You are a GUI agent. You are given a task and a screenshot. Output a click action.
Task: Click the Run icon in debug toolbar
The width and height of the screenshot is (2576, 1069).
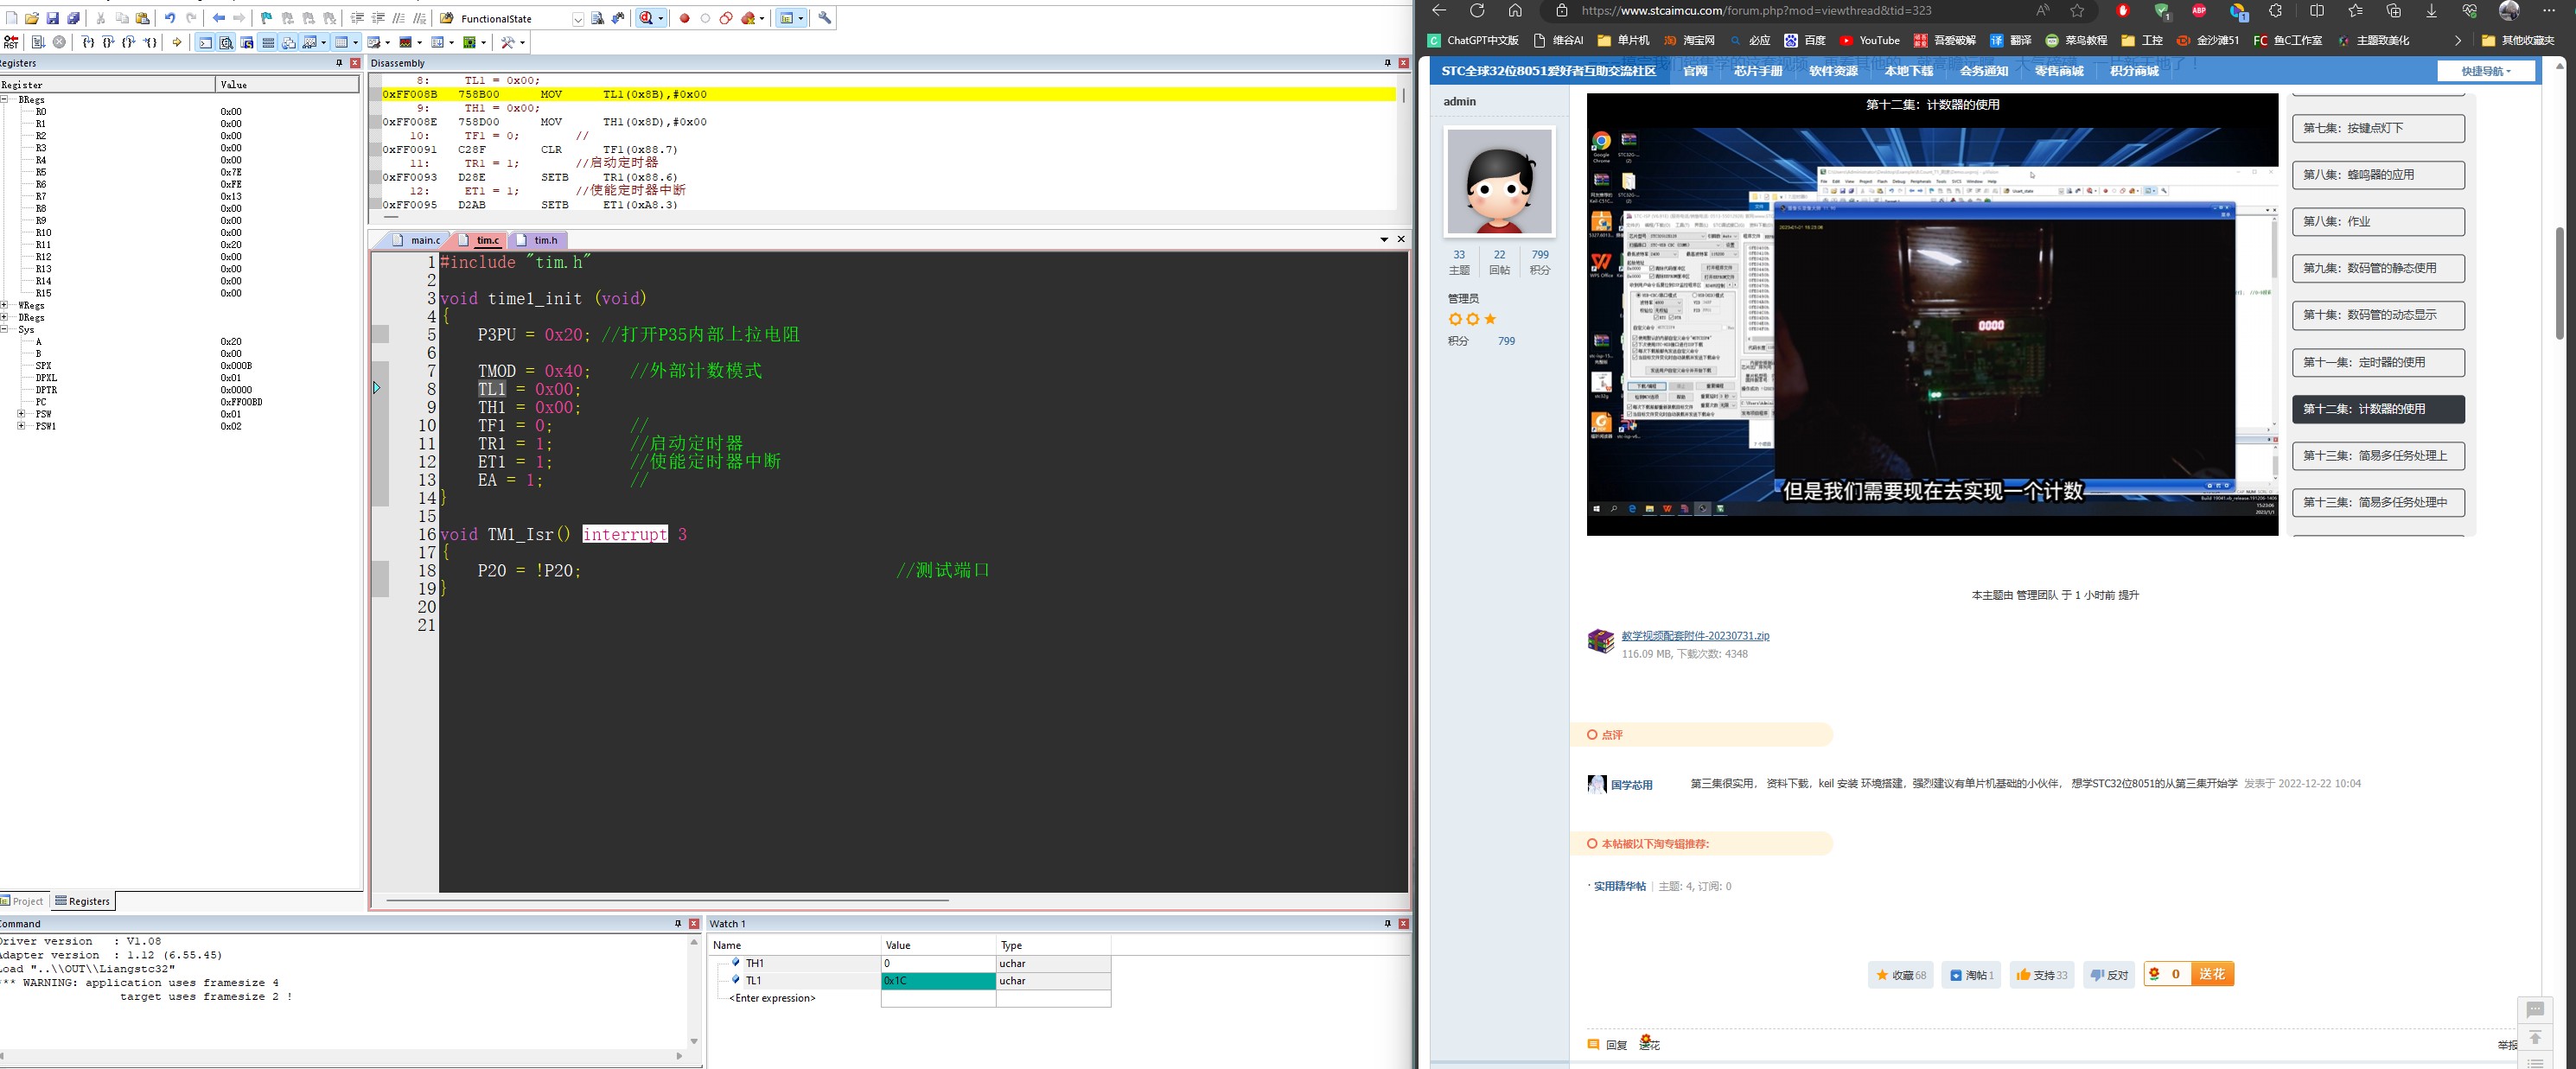(x=38, y=42)
